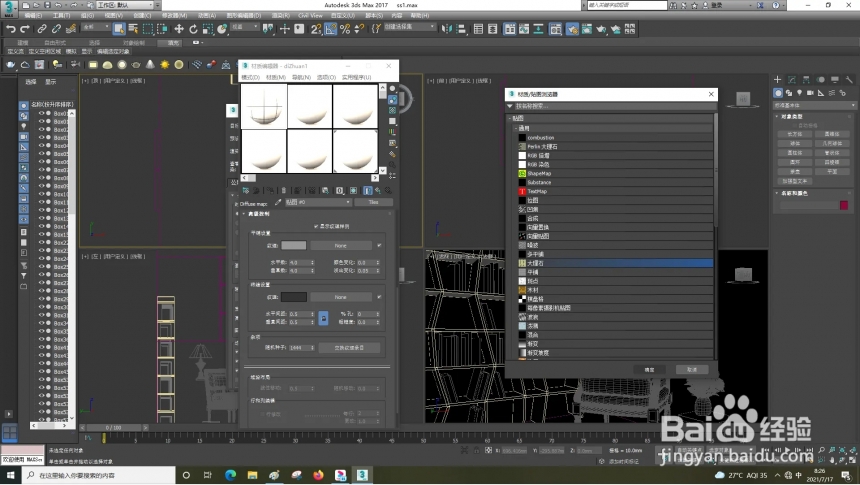Expand the search by name arrow in browser

510,106
